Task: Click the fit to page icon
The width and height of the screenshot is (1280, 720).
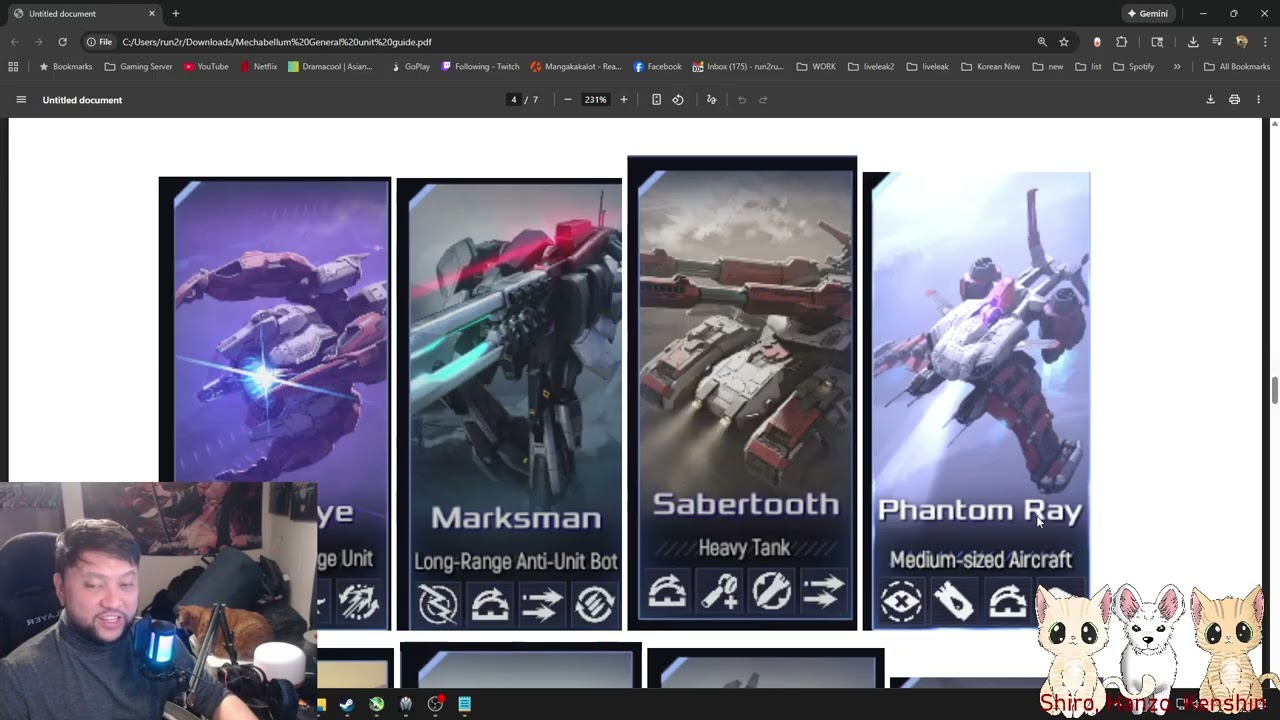Action: coord(656,100)
